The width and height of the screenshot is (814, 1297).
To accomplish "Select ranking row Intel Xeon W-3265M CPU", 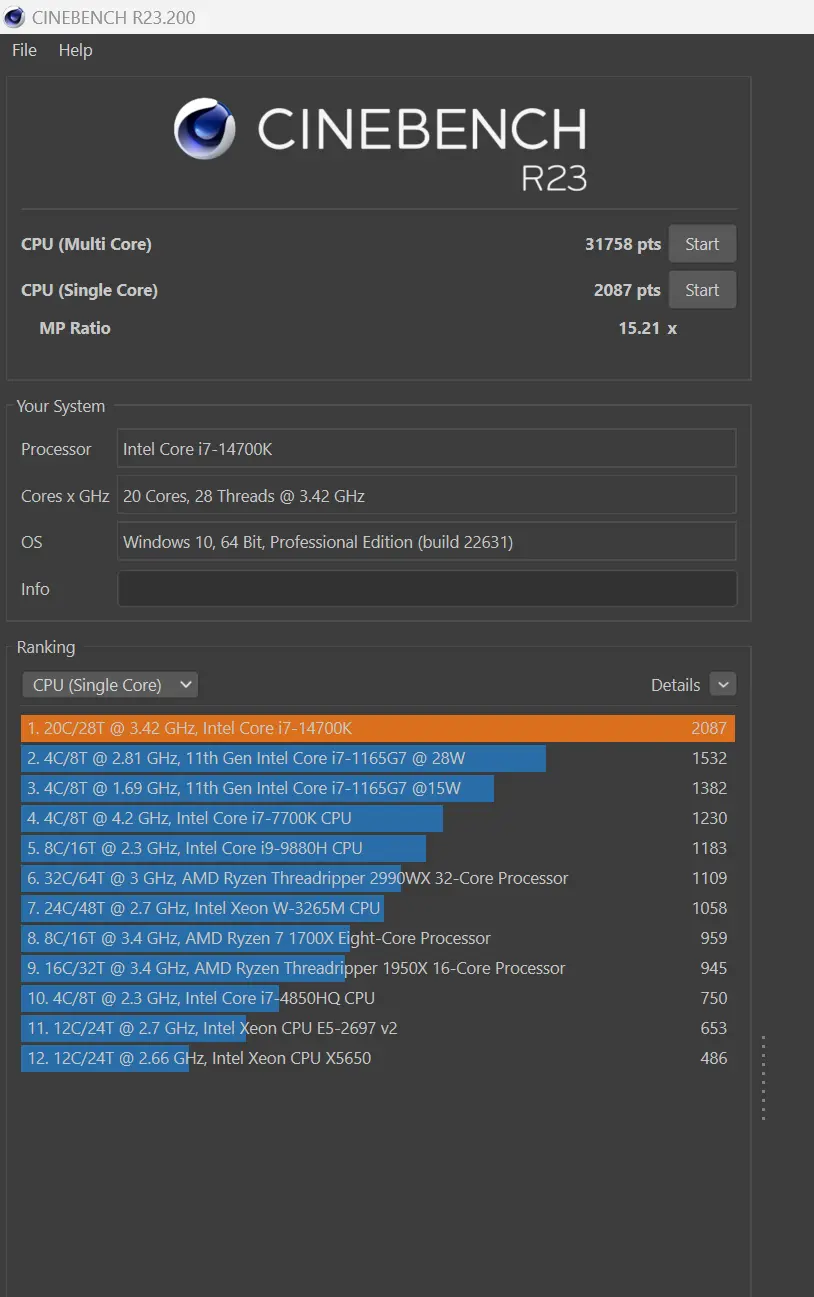I will pyautogui.click(x=378, y=908).
